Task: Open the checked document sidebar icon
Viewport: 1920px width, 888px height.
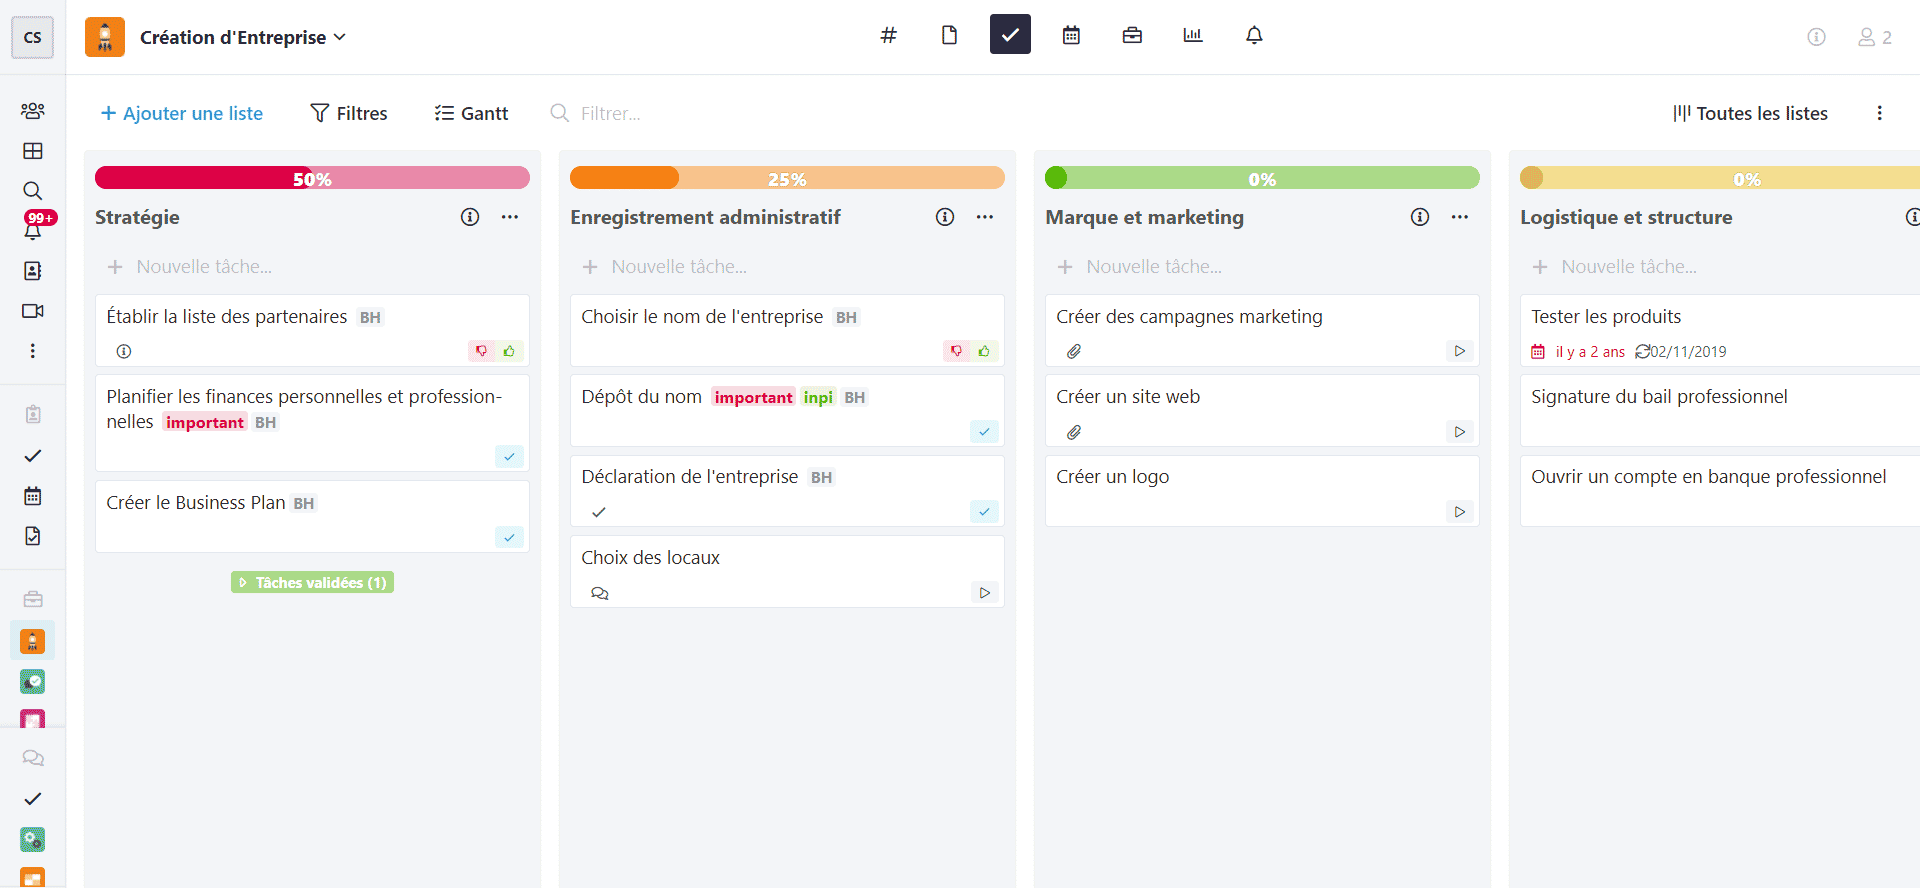Action: click(x=33, y=536)
